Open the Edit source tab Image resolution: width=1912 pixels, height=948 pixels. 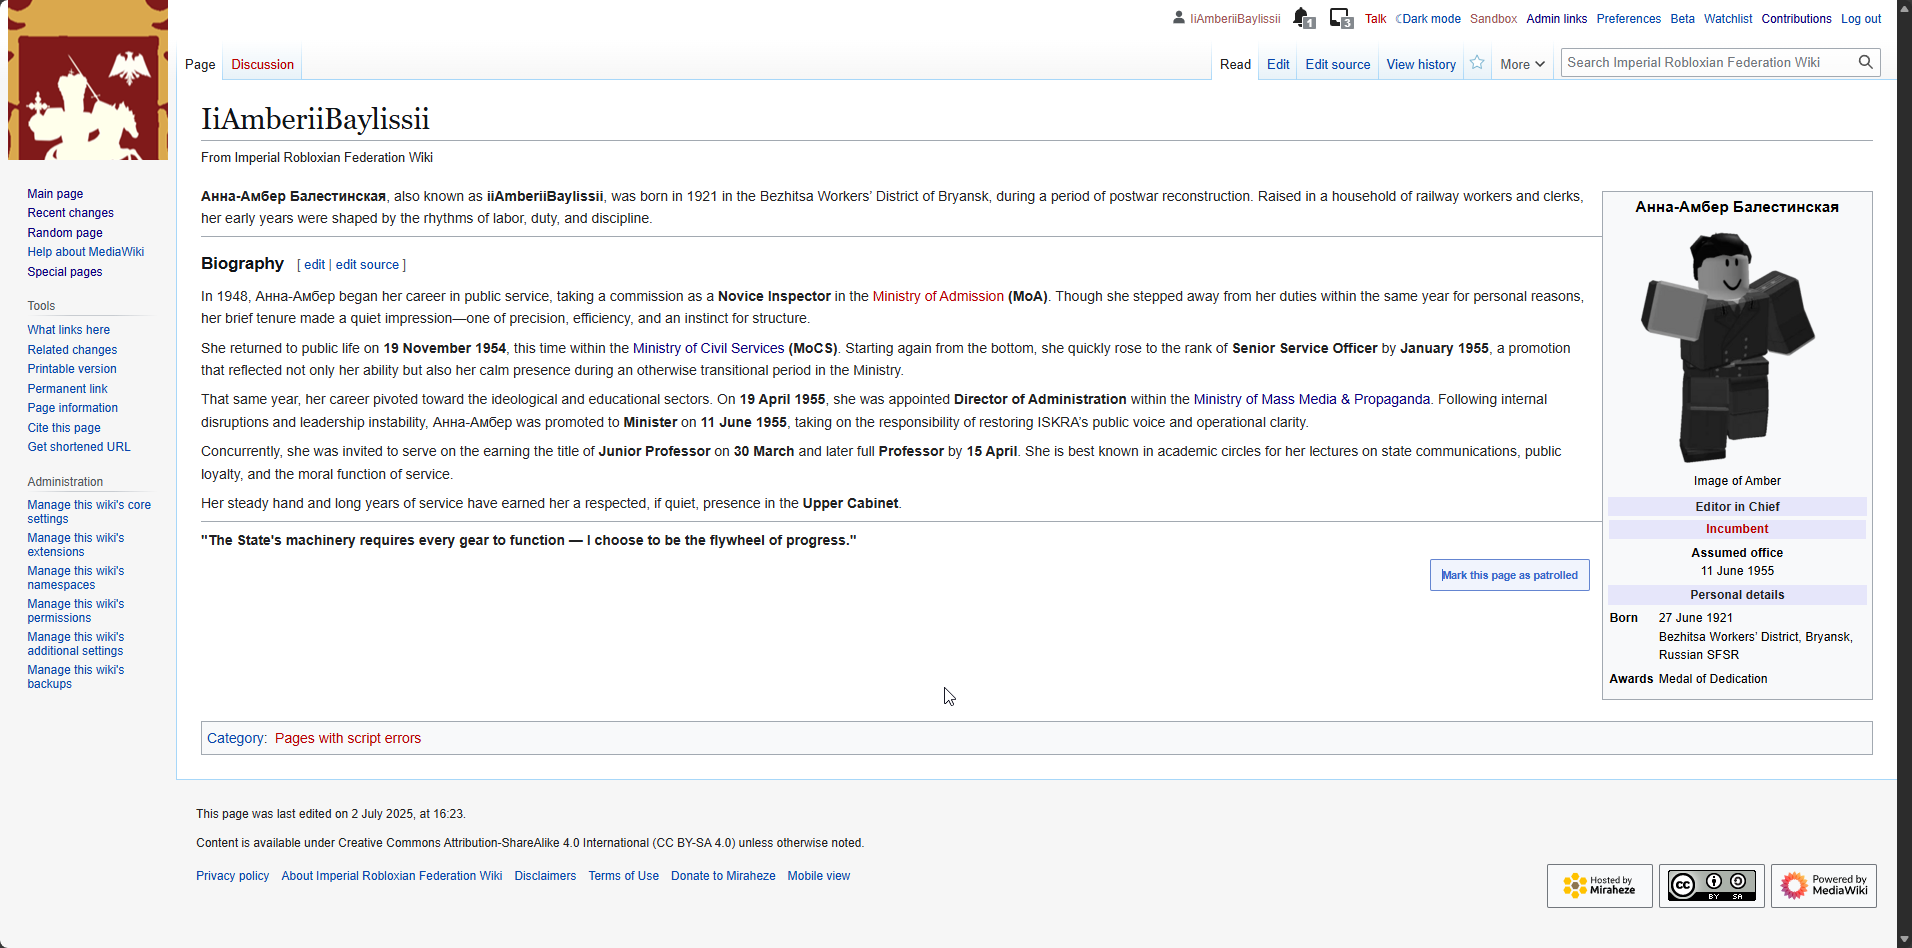tap(1337, 64)
